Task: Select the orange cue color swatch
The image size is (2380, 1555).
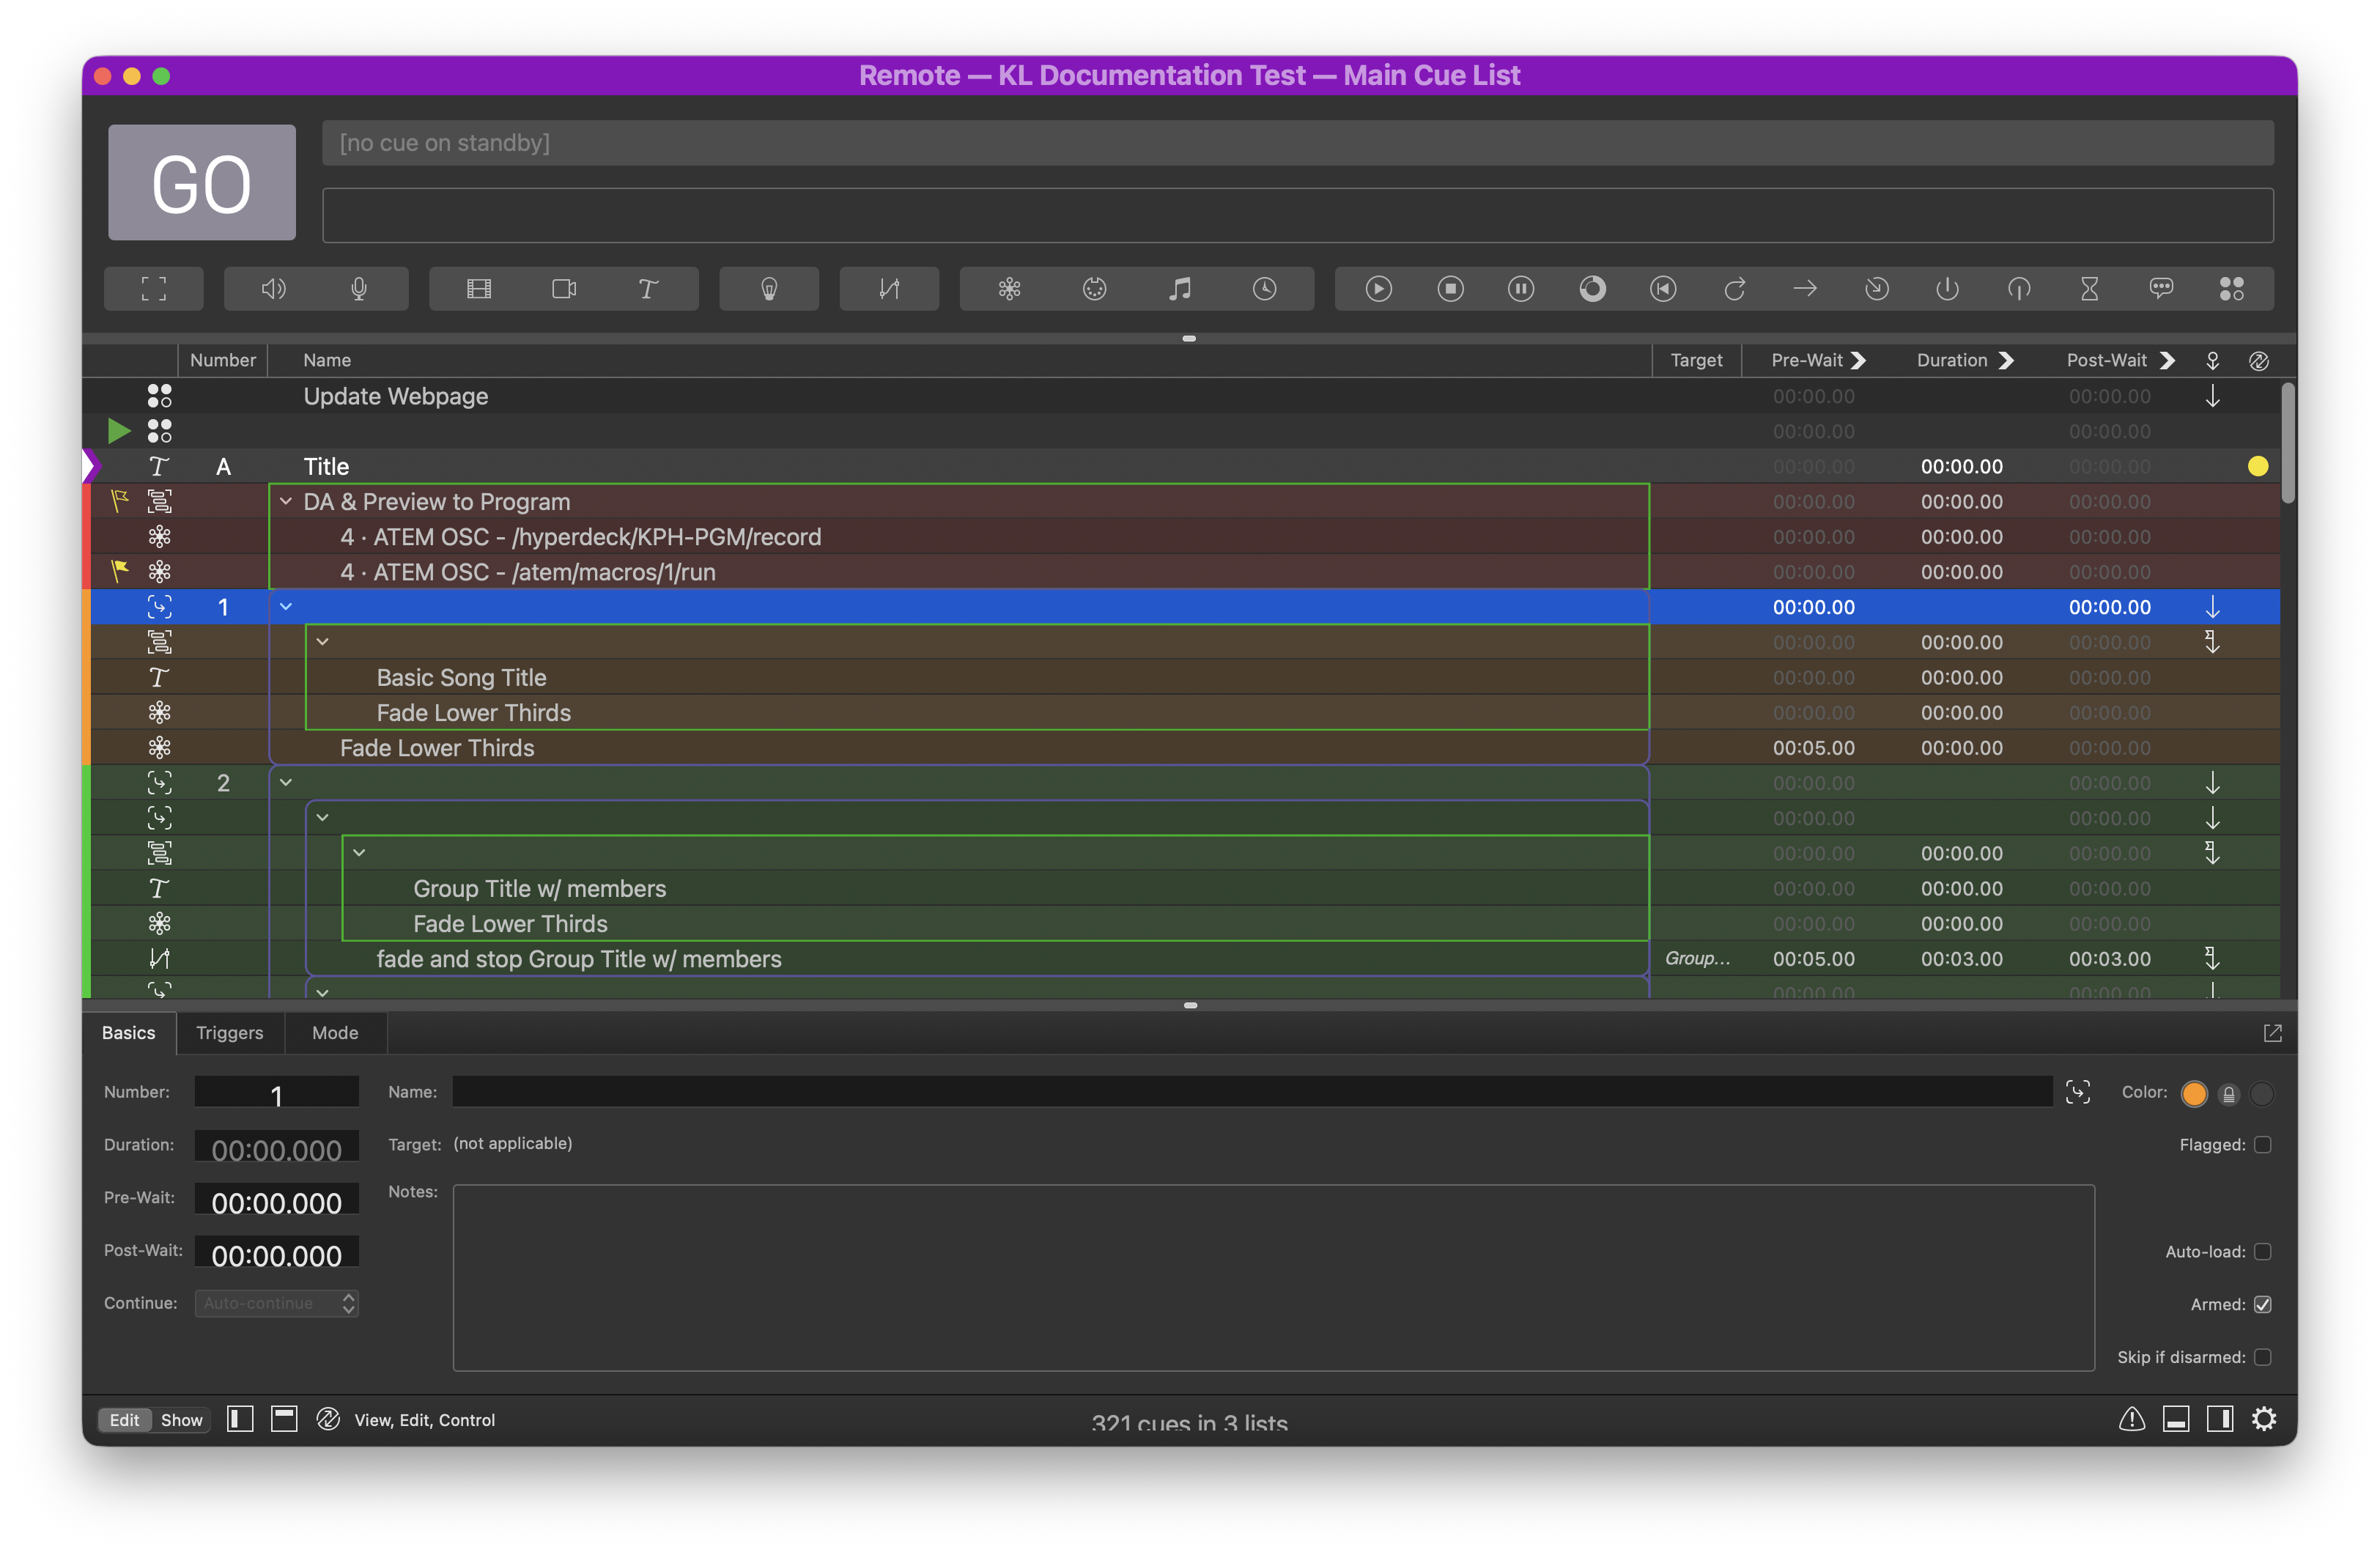Action: [2194, 1093]
